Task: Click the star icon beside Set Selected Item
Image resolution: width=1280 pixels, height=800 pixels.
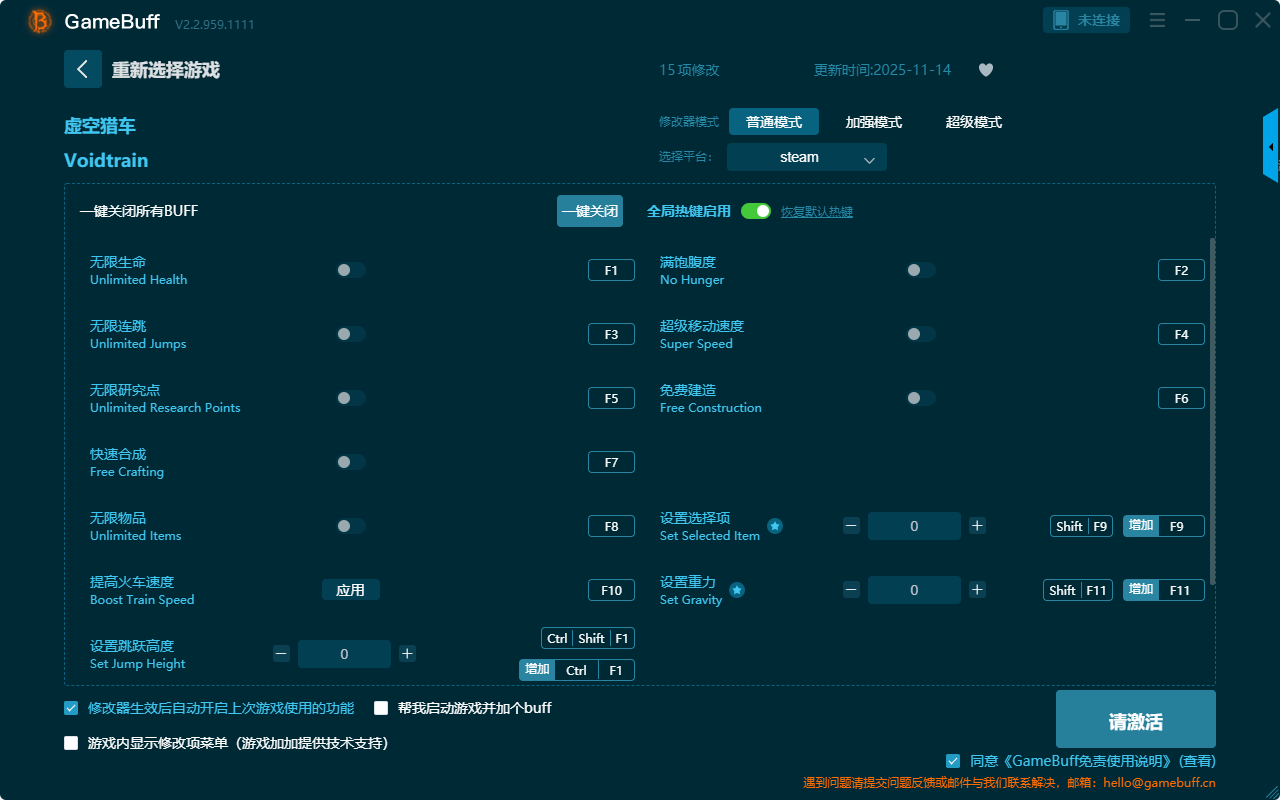Action: tap(775, 526)
